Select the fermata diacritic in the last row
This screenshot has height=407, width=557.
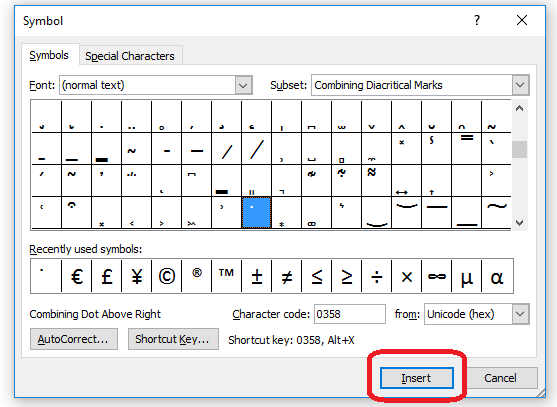click(x=76, y=212)
